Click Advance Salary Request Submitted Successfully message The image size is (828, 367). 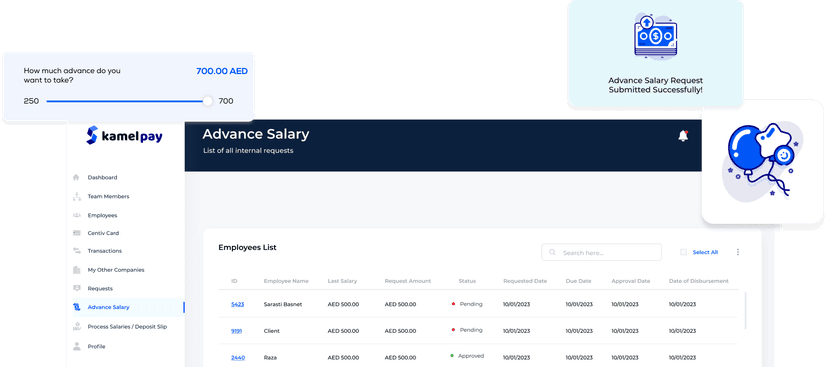(x=655, y=85)
